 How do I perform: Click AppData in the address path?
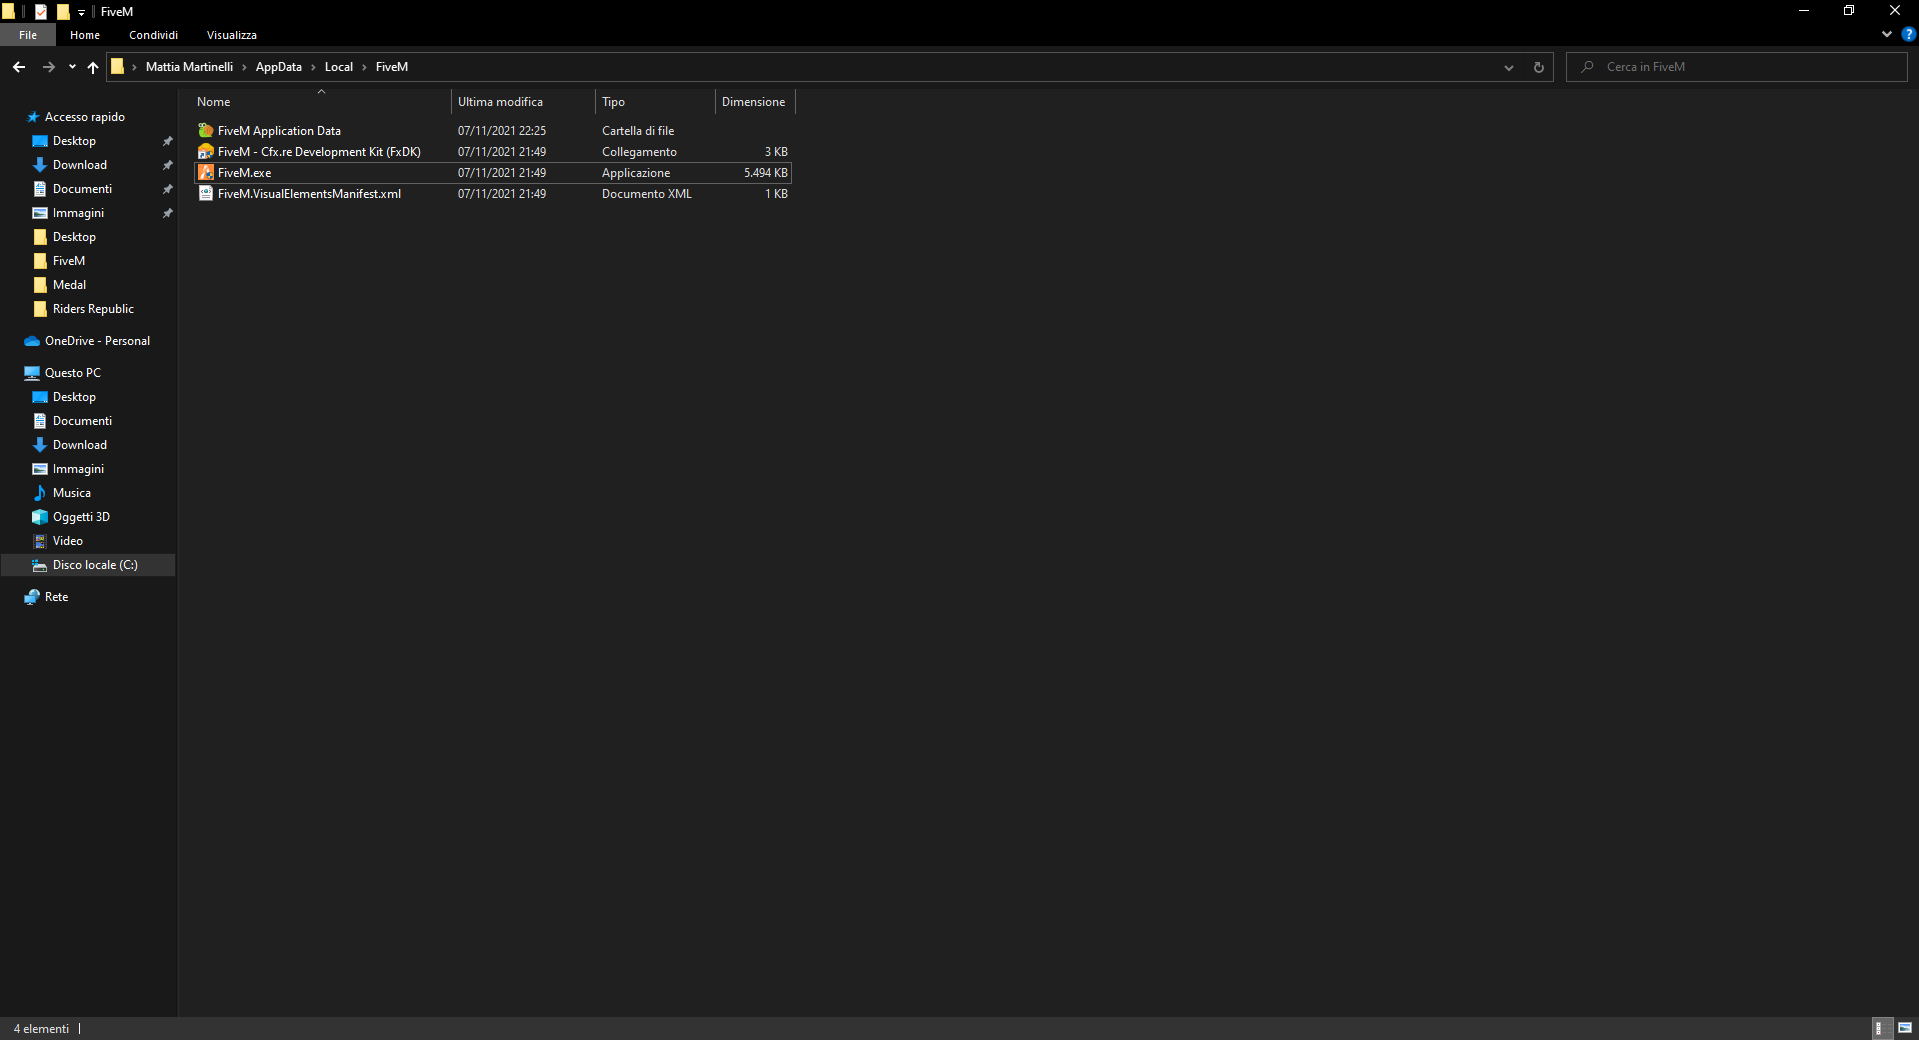coord(279,67)
